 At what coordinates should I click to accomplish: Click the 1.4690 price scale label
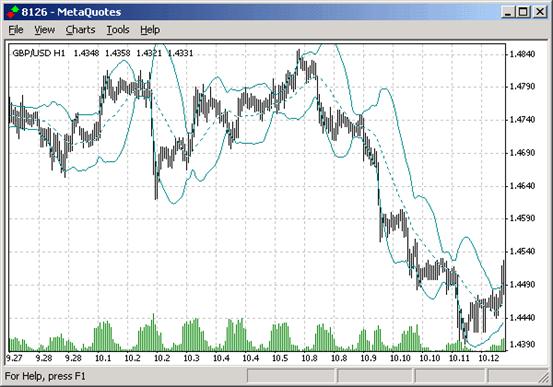click(522, 153)
